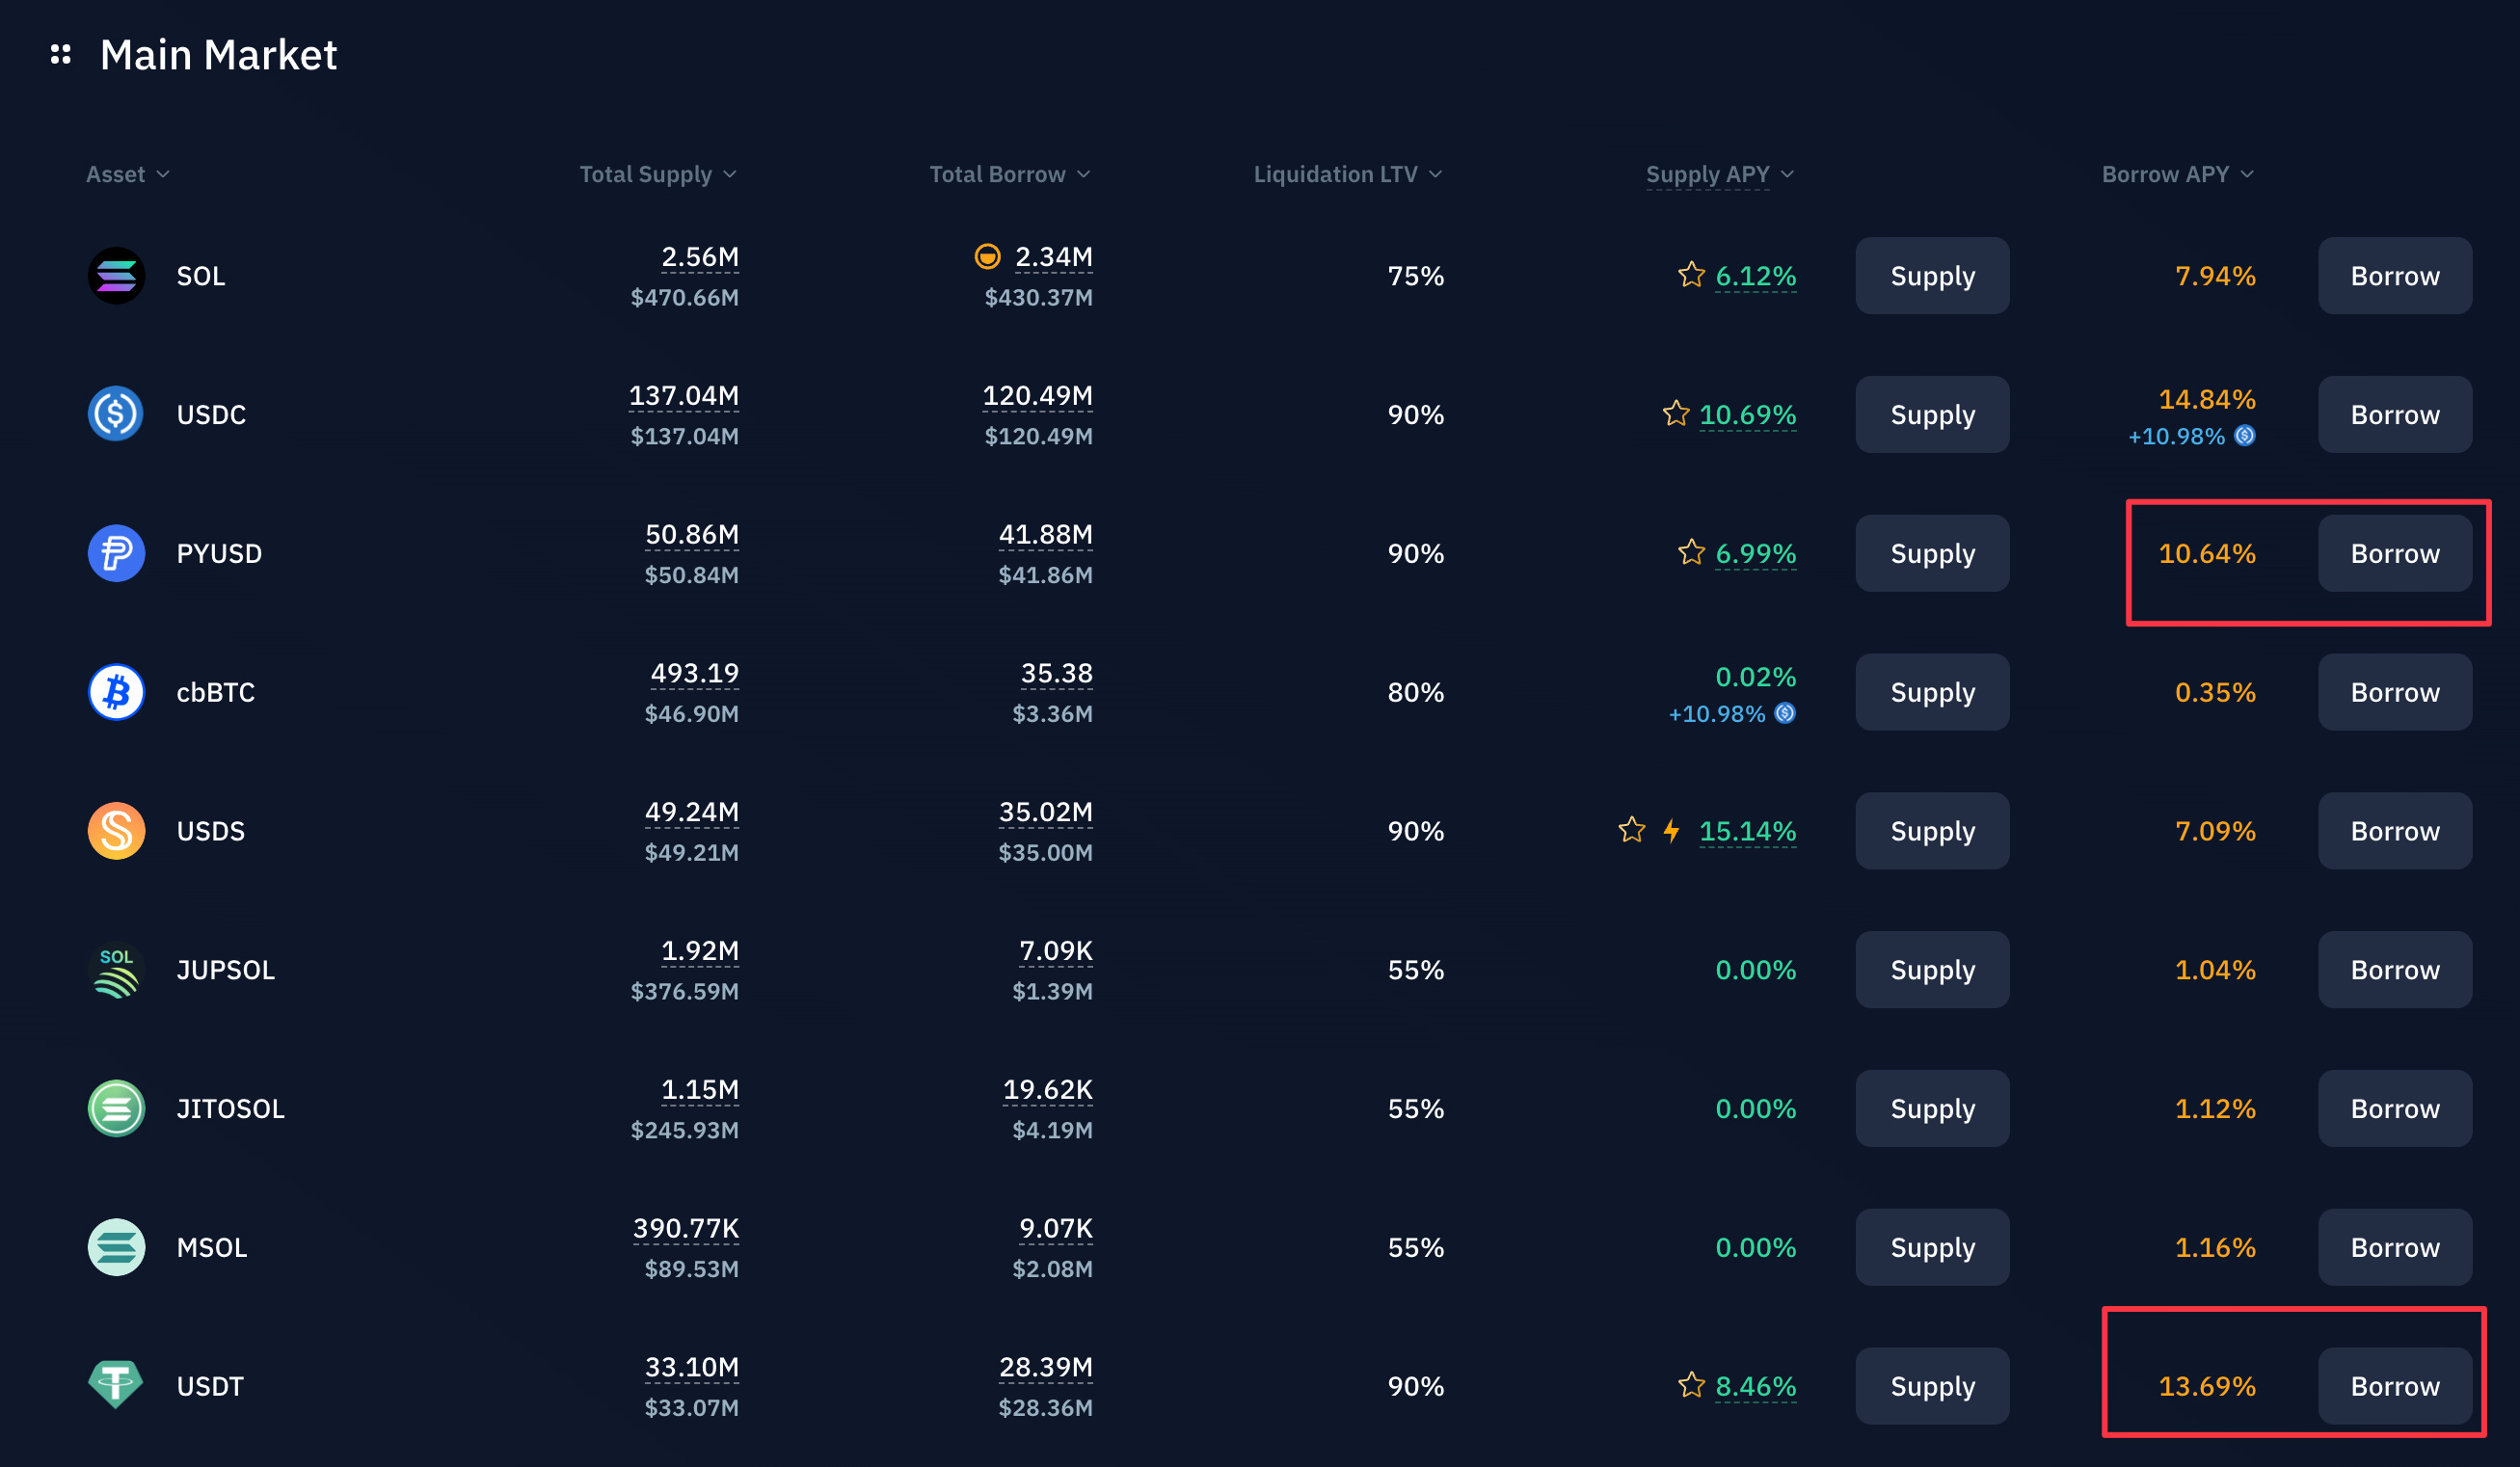Click Borrow in the JUPSOL row
Image resolution: width=2520 pixels, height=1467 pixels.
[2395, 970]
